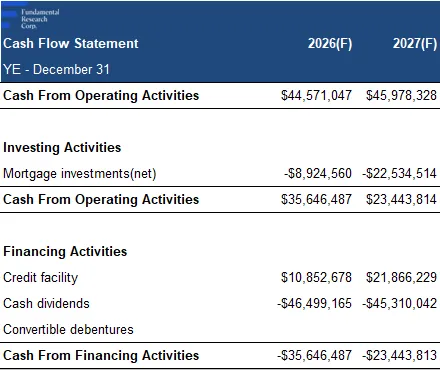Select the $23,443,814 subtotal cell
440x370 pixels.
click(x=401, y=199)
